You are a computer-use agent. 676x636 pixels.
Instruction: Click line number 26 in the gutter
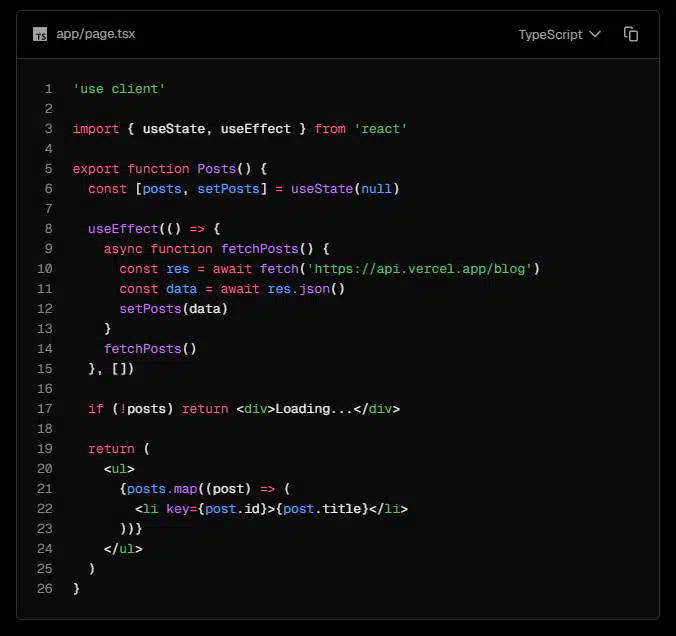[45, 589]
